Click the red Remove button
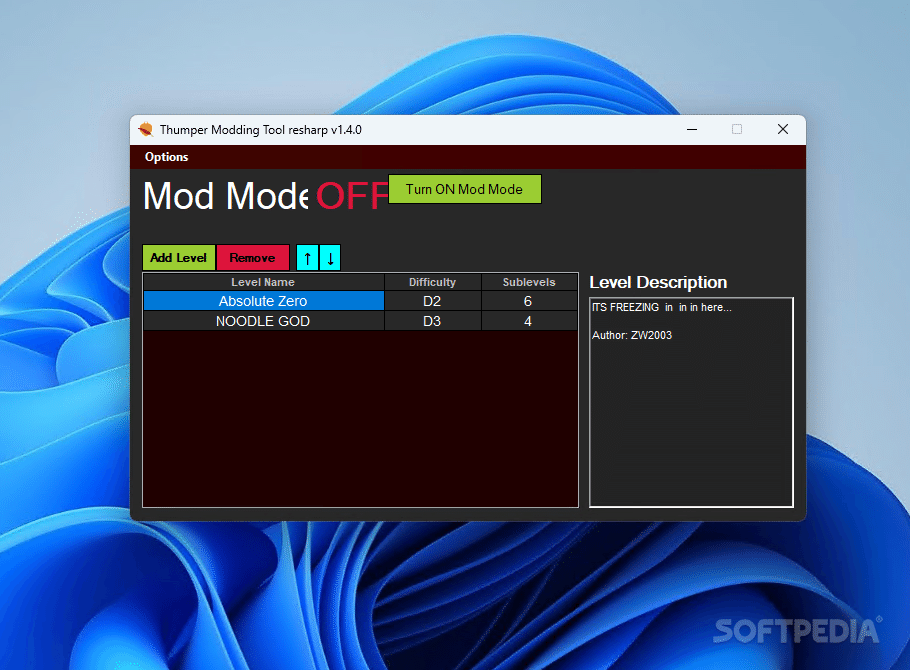This screenshot has height=670, width=910. click(x=252, y=258)
